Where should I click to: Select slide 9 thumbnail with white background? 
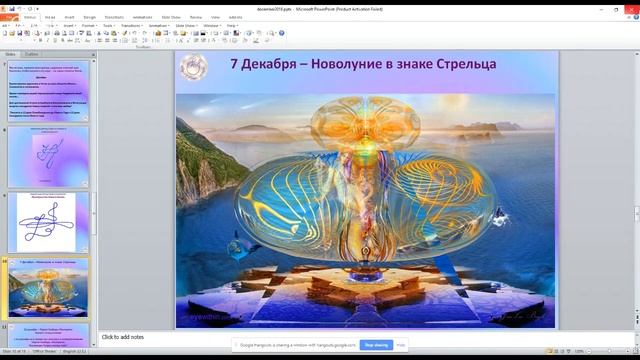48,222
